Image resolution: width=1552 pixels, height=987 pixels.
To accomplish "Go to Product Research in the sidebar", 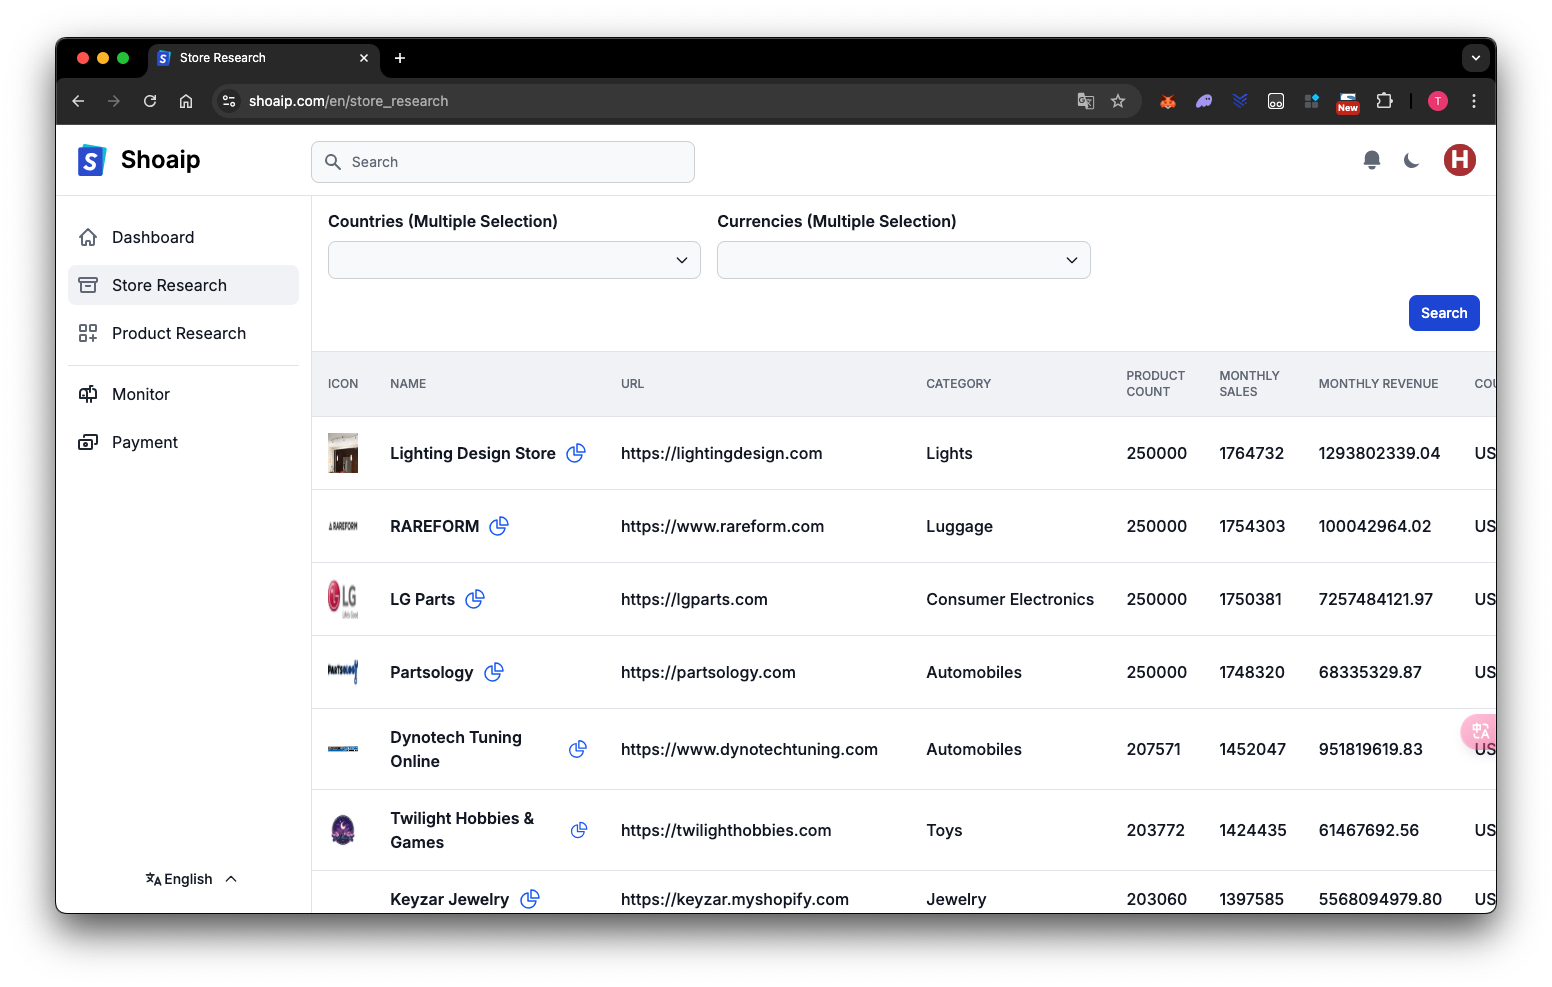I will point(178,333).
